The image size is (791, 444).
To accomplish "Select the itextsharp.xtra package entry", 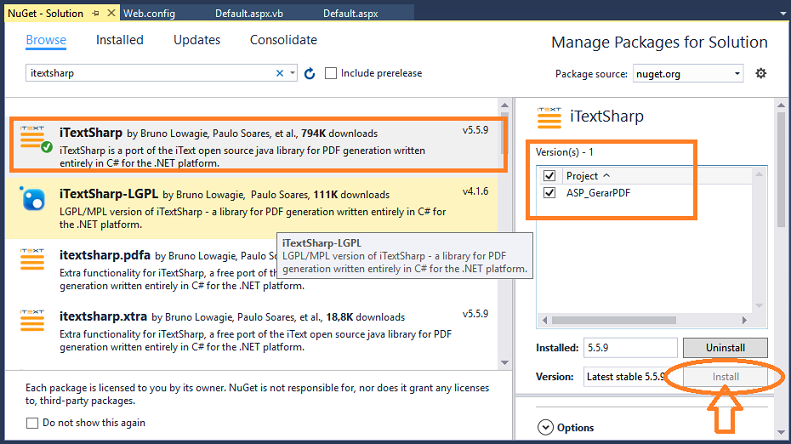I will click(x=251, y=331).
